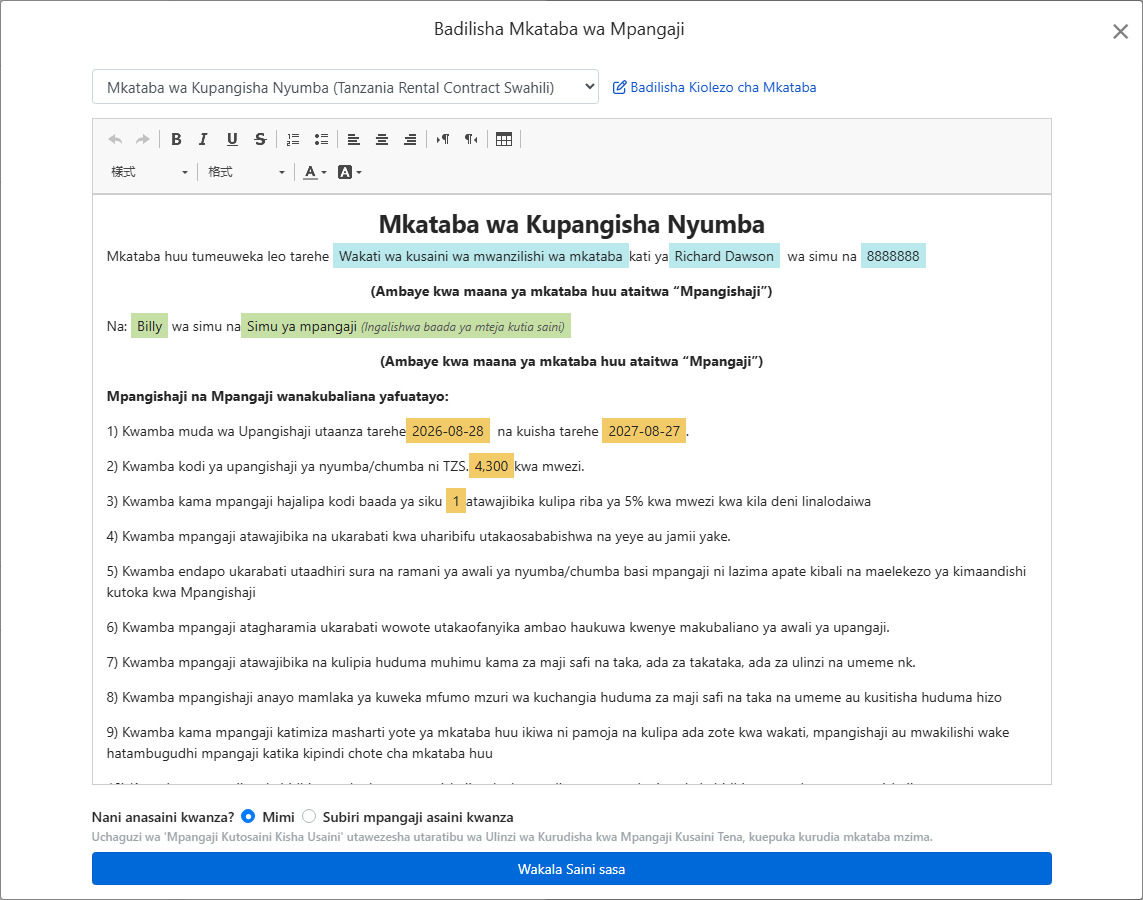This screenshot has width=1143, height=900.
Task: Open the paragraph styles dropdown
Action: pos(149,172)
